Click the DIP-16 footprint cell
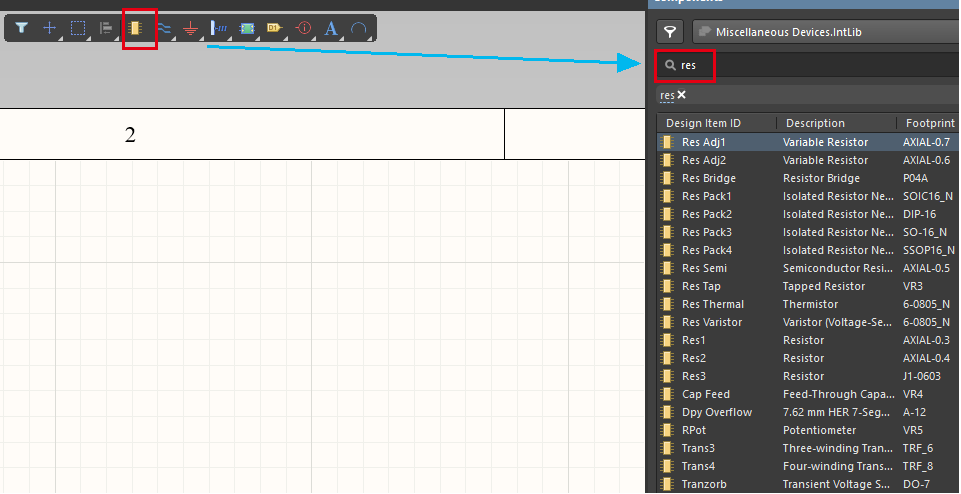Screen dimensions: 961x494 pos(919,215)
